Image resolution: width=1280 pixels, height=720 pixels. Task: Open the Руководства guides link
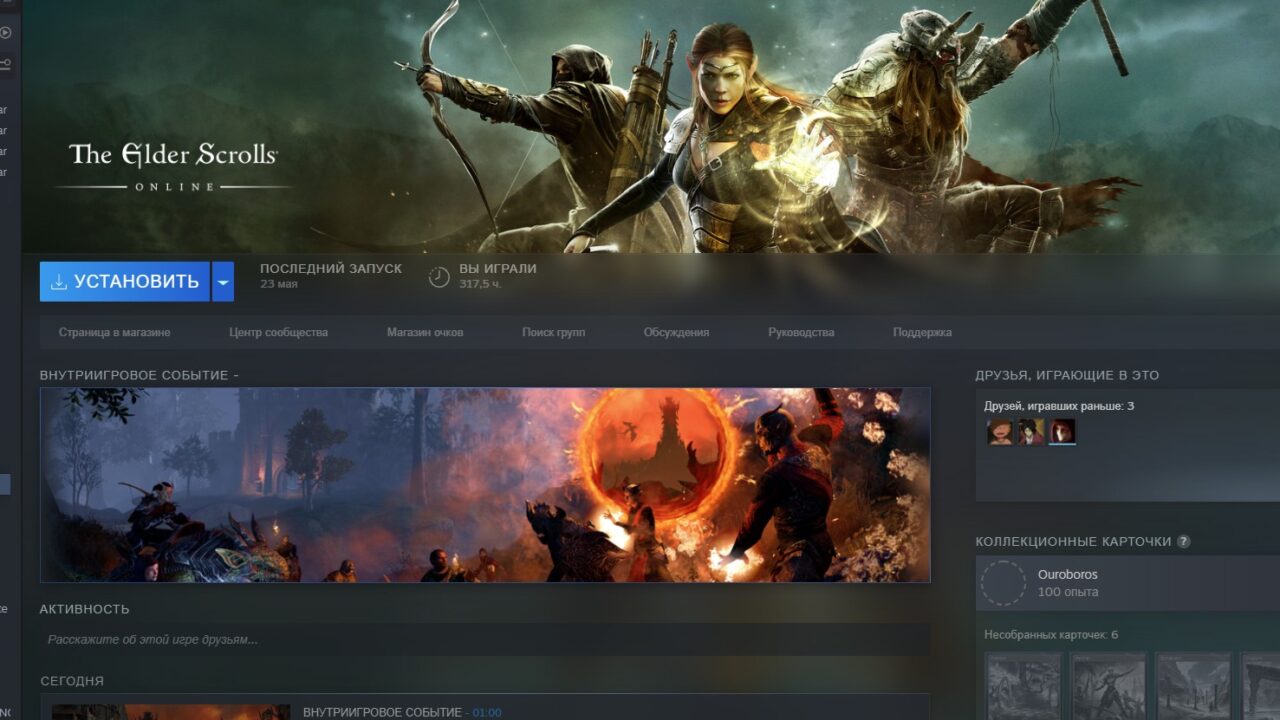click(x=801, y=332)
